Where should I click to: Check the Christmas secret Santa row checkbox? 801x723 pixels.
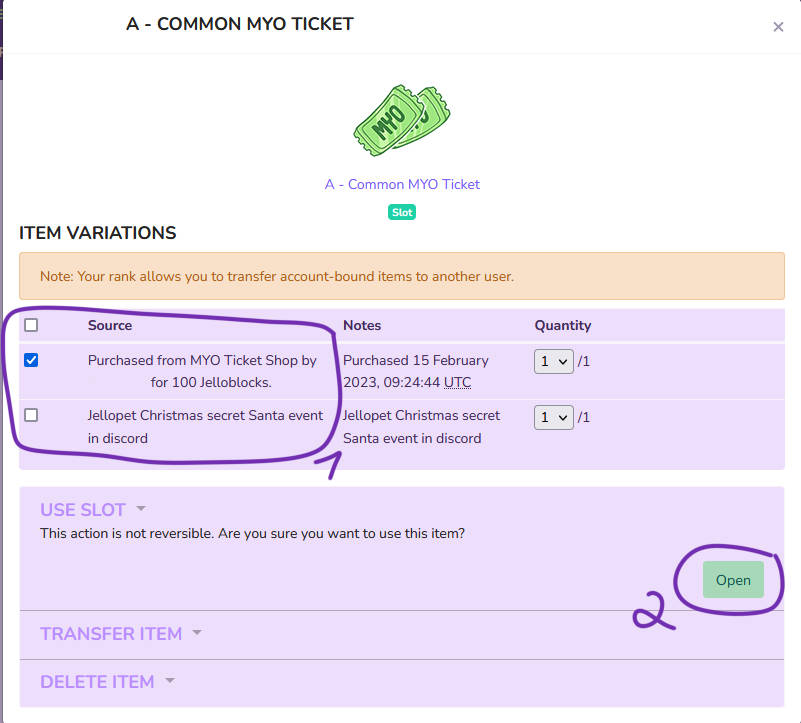31,415
